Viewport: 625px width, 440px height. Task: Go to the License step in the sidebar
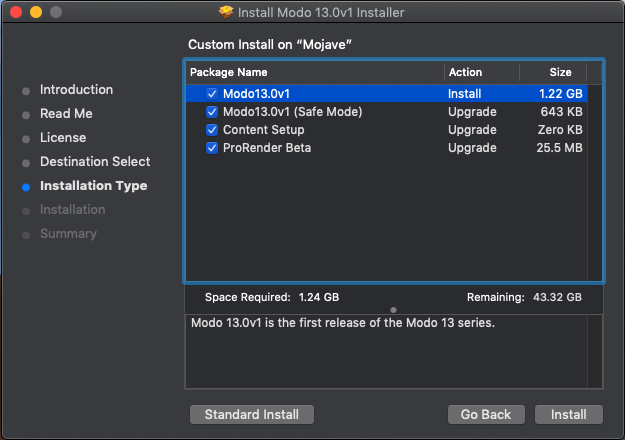[x=63, y=138]
